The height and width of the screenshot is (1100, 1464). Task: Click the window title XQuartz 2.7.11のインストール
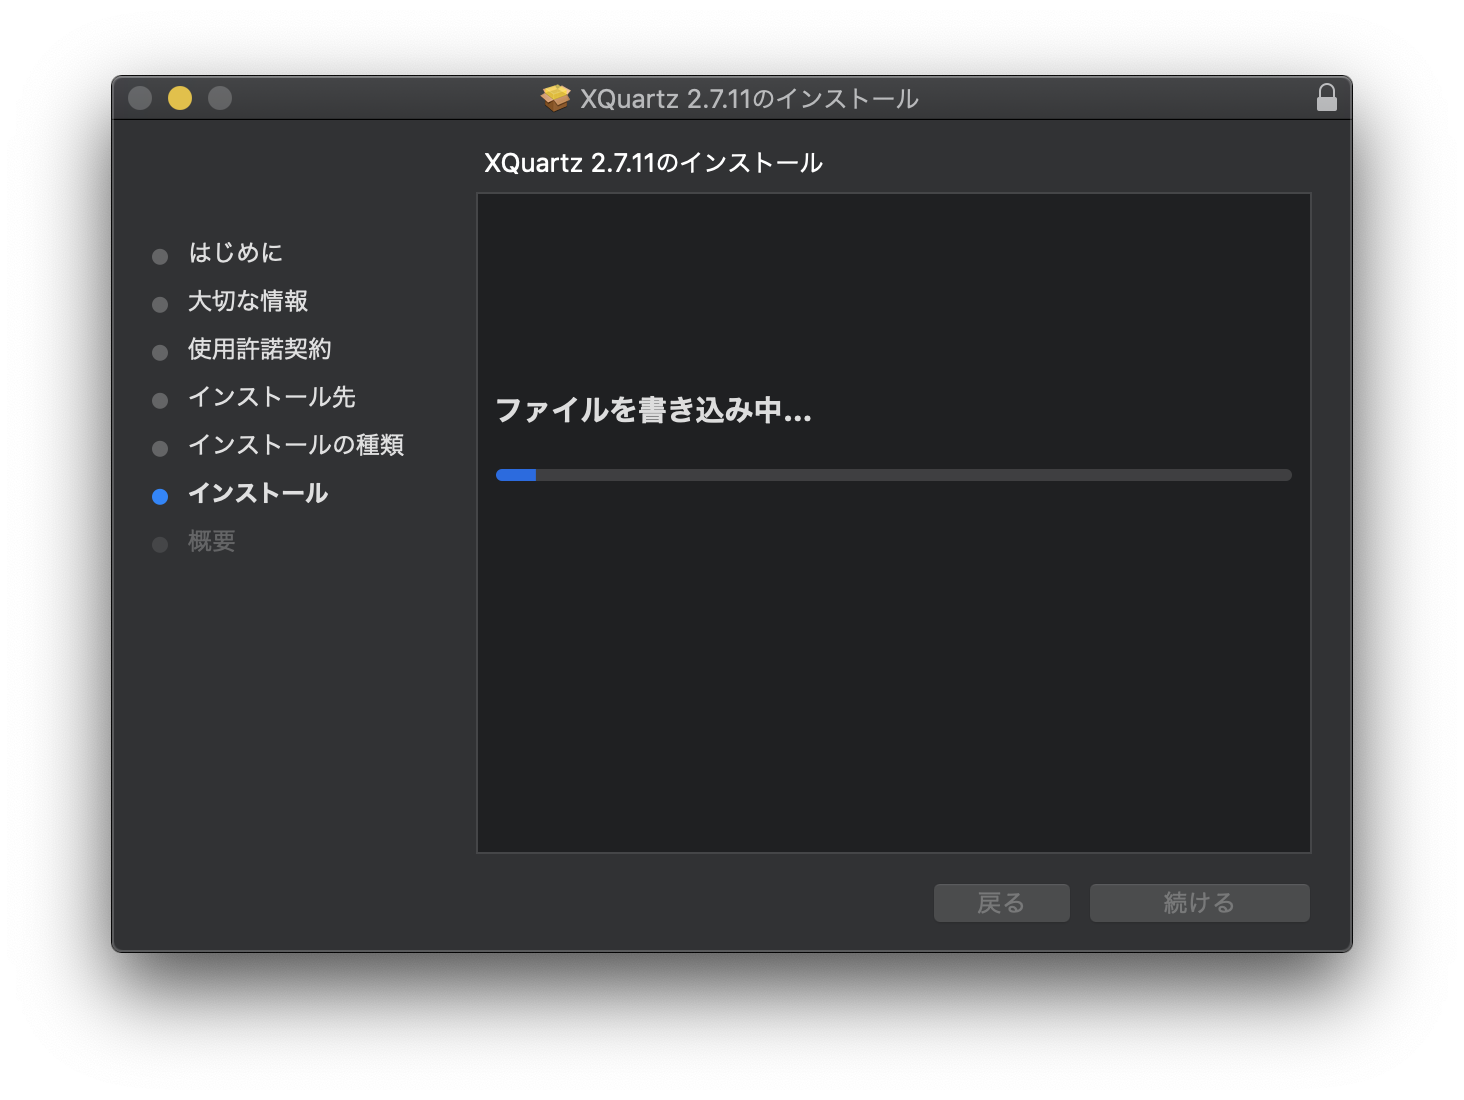[747, 98]
